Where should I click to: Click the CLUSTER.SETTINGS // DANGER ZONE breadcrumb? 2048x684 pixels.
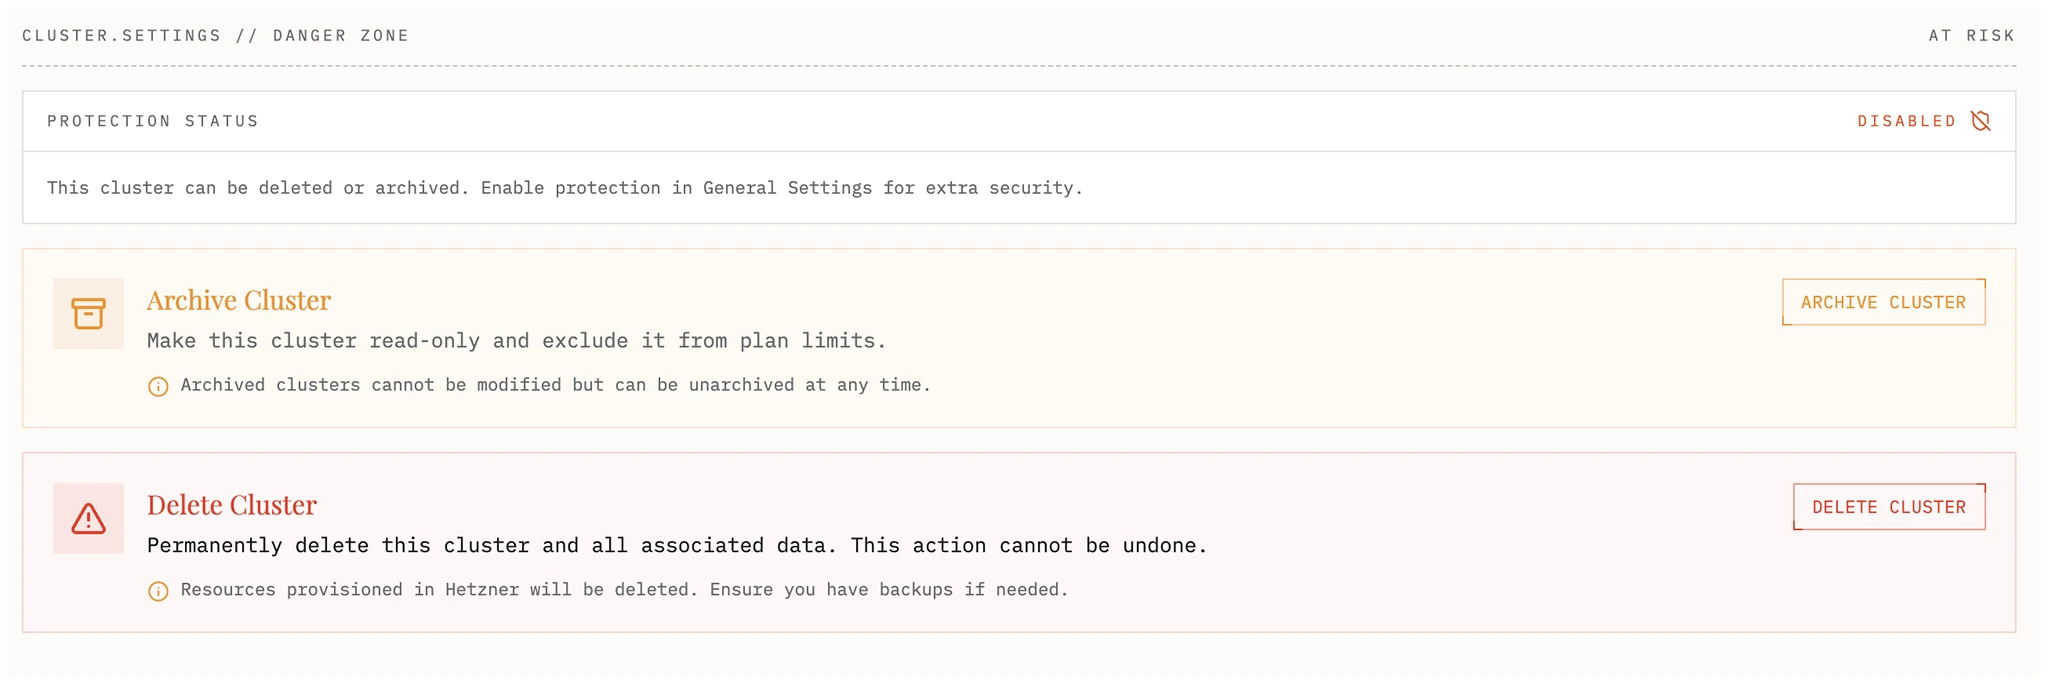[216, 36]
